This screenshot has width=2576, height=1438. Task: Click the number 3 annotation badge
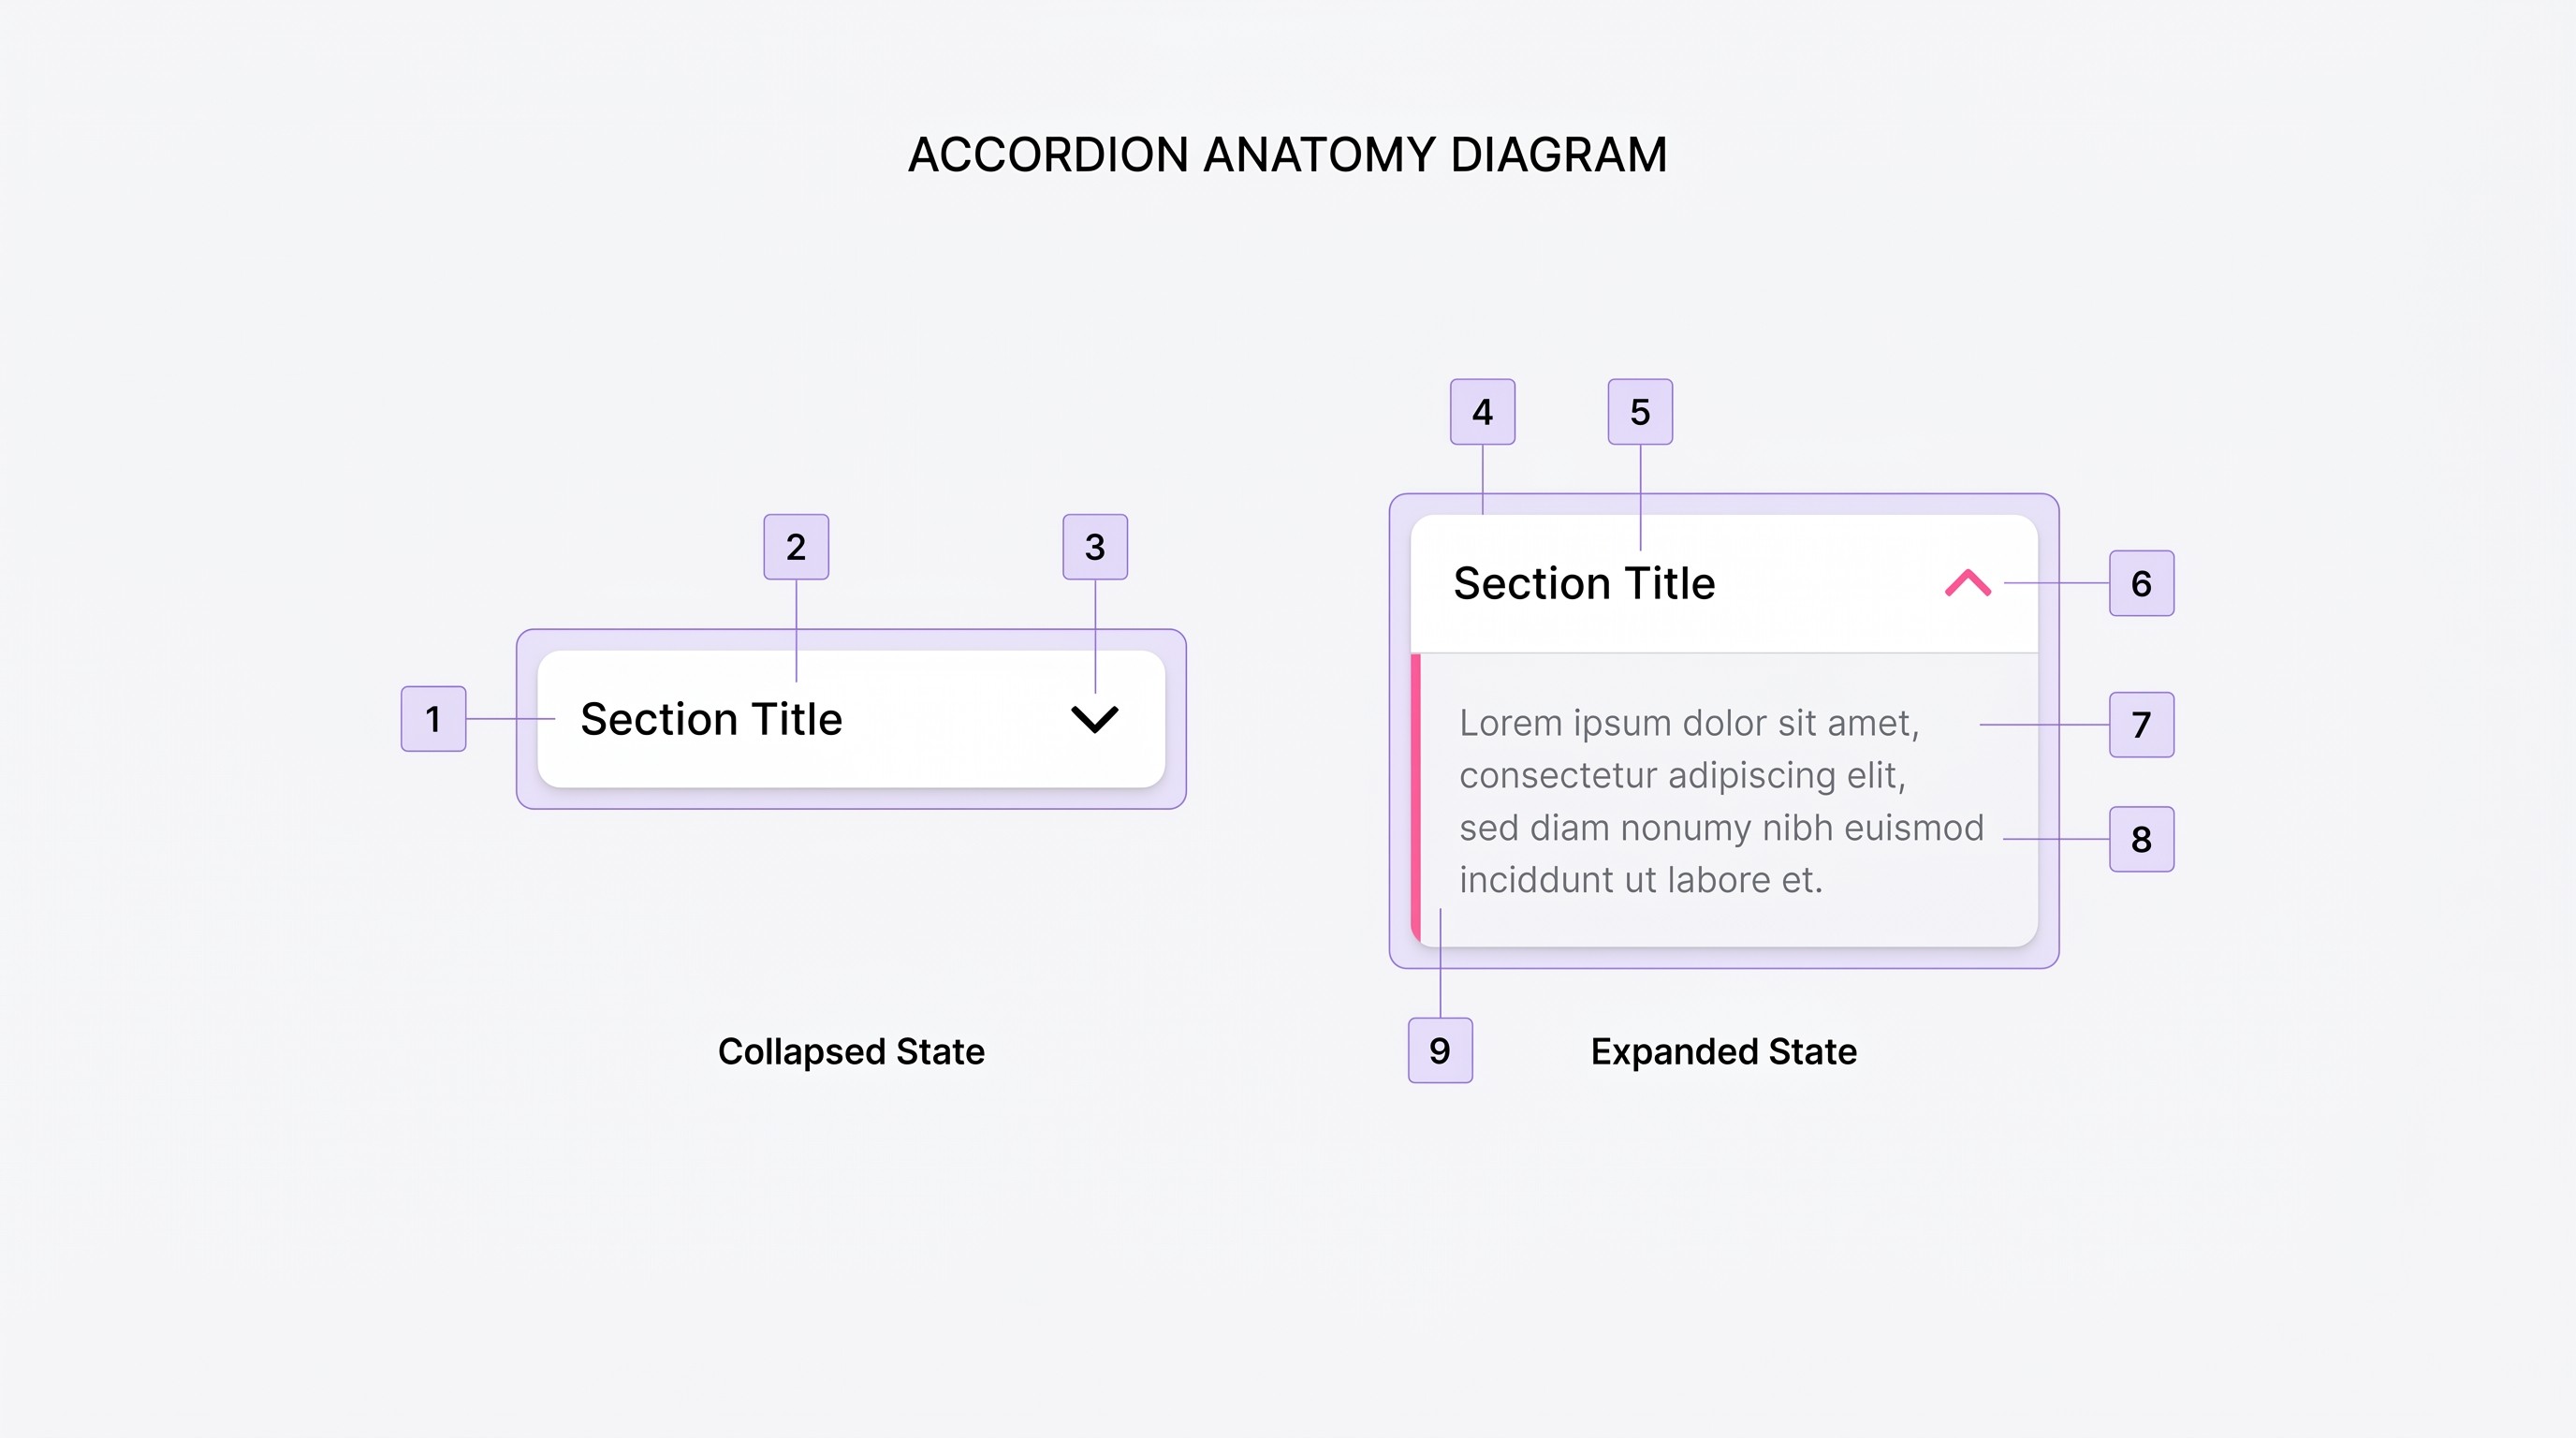point(1095,547)
